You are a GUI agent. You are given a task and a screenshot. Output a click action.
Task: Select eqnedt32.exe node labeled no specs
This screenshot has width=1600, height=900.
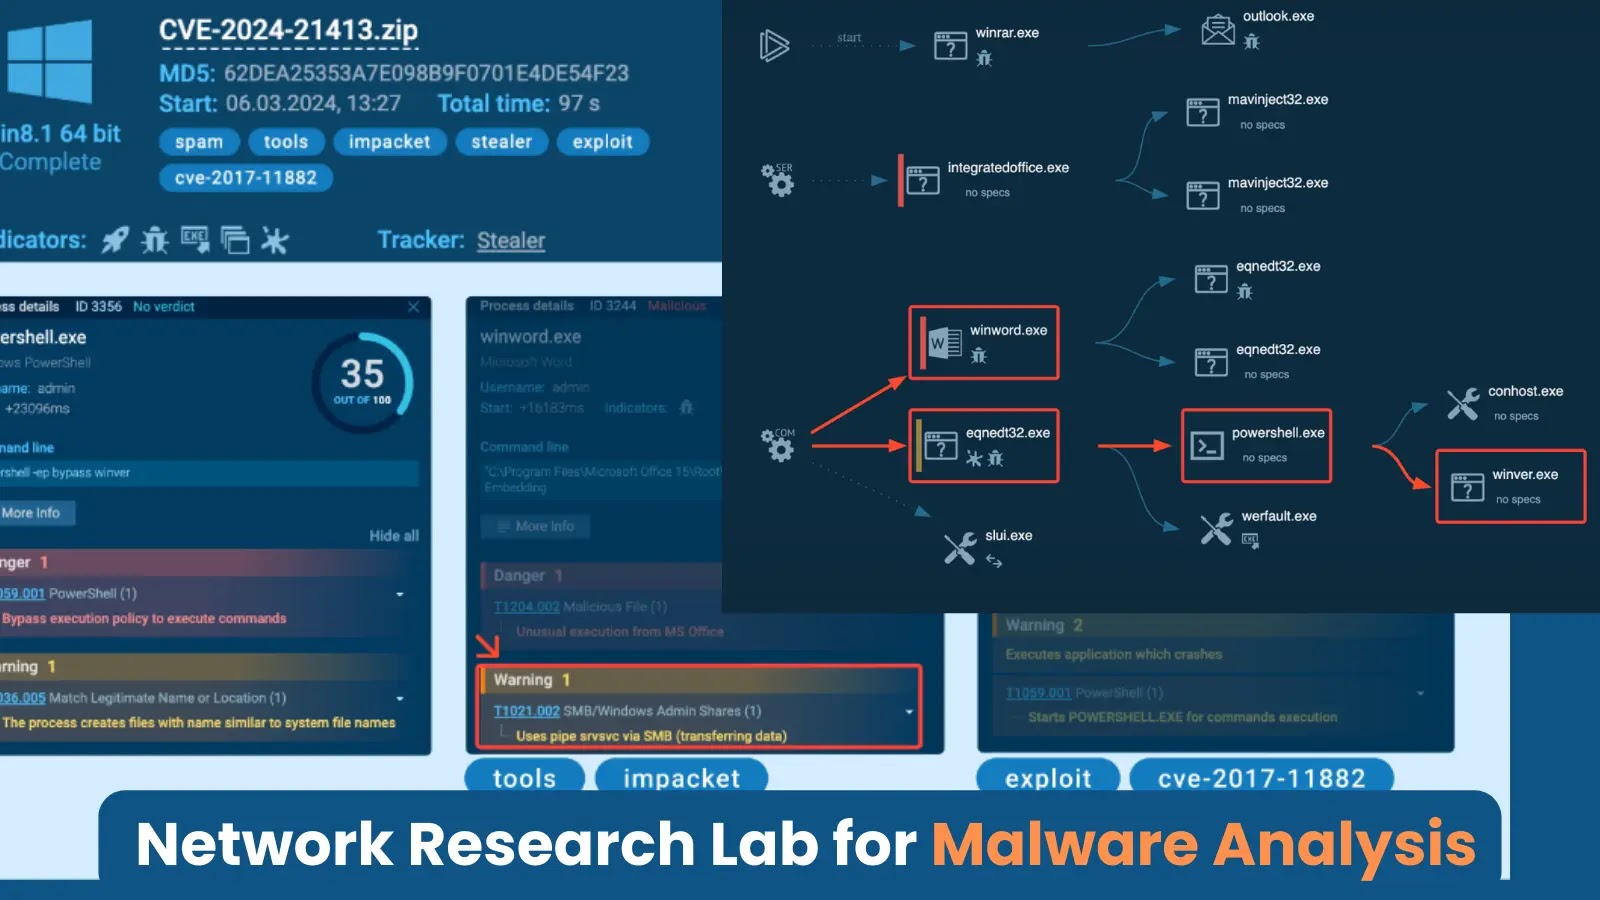tap(1211, 361)
